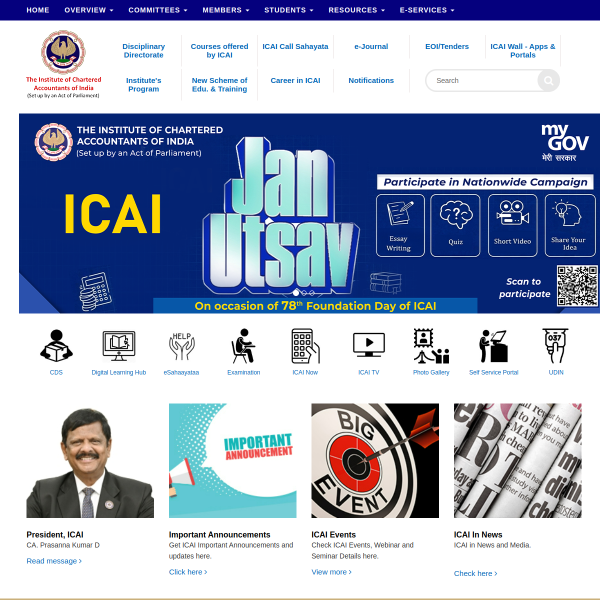The image size is (600, 600).
Task: Click here under Important Announcements
Action: (188, 572)
